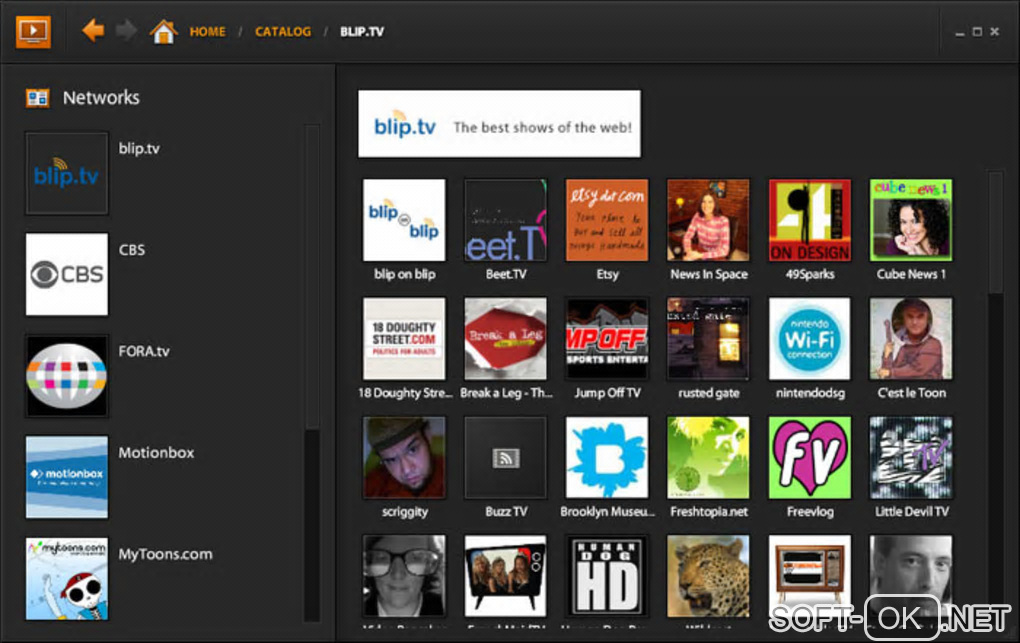Open the Little Devil TV channel

pos(911,458)
